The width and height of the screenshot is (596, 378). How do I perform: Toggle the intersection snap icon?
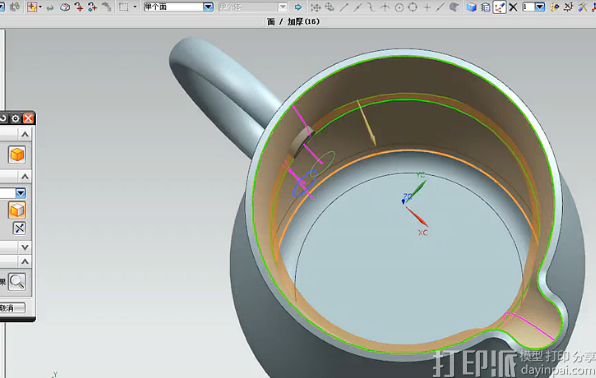coord(385,7)
